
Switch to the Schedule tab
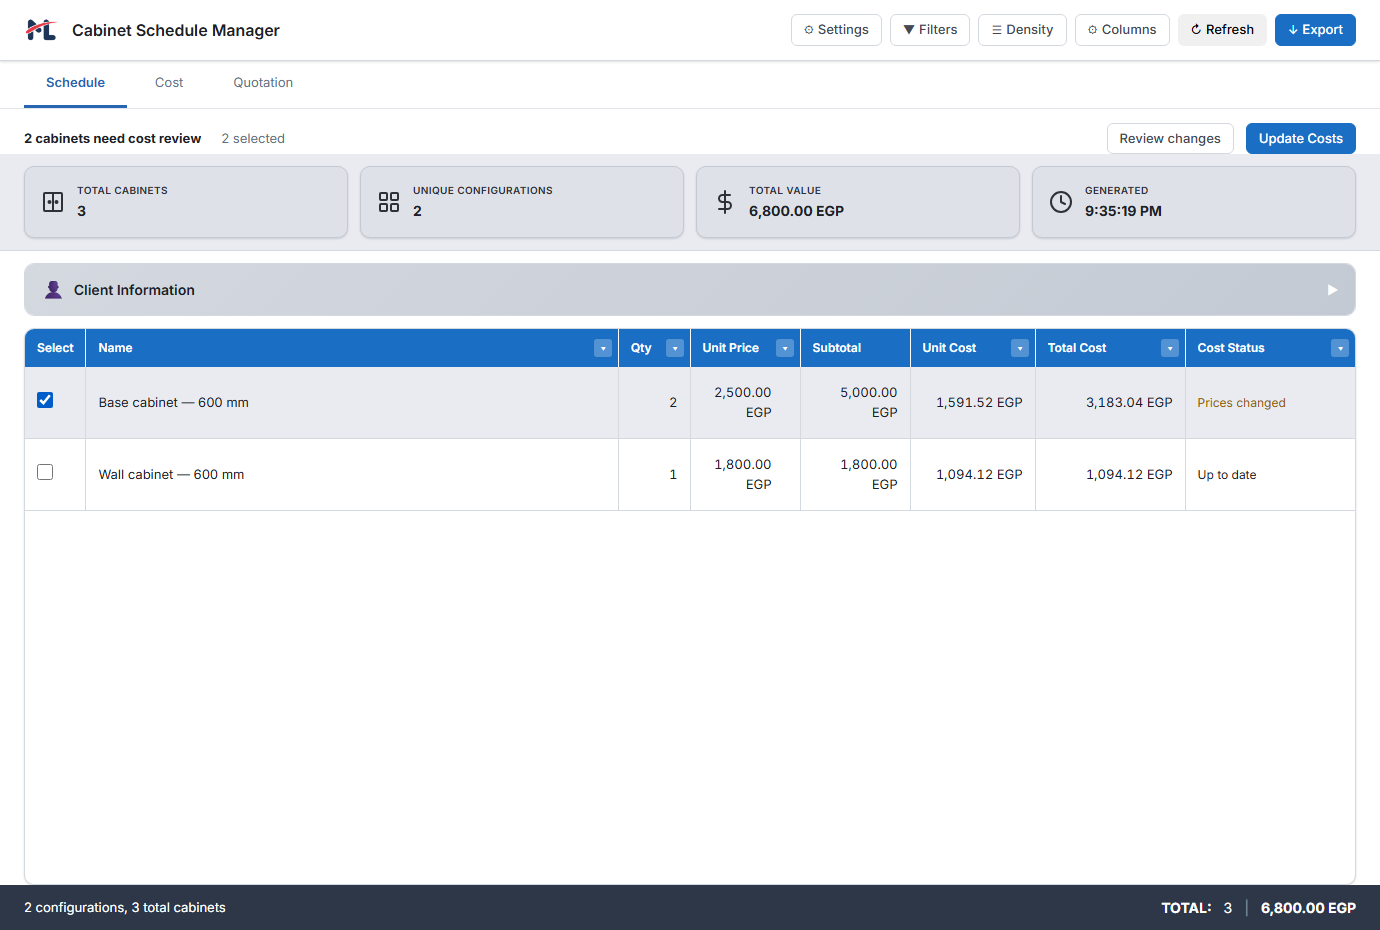(x=76, y=83)
